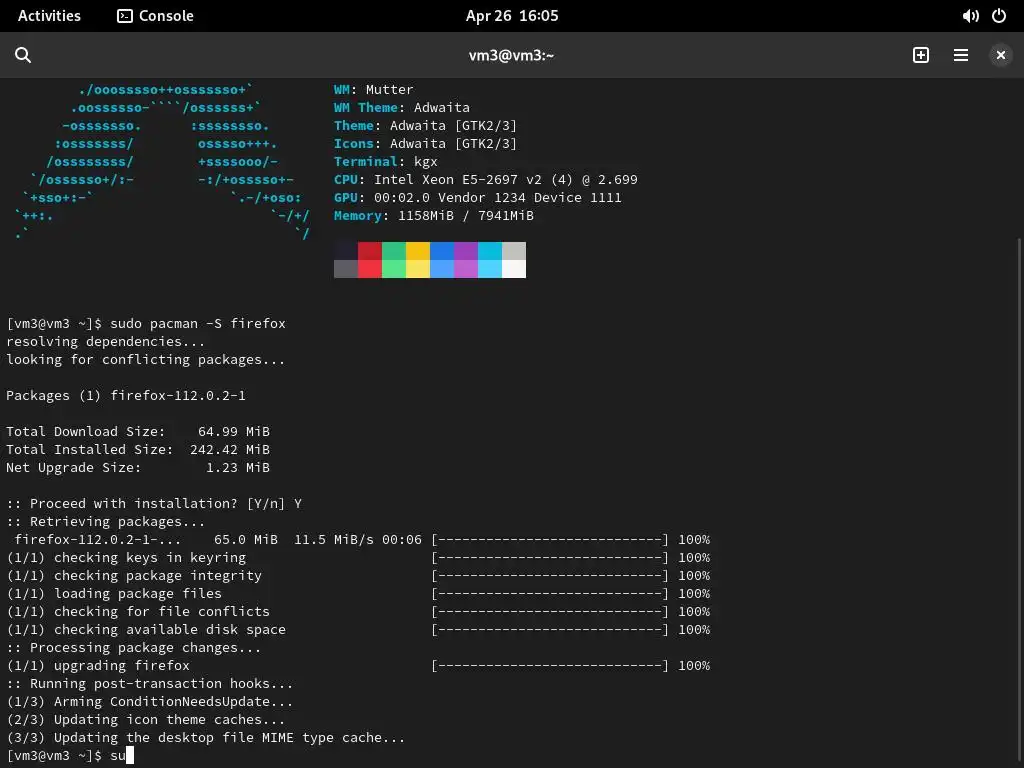
Task: Click 'Updating icon theme caches...' line
Action: tap(146, 720)
